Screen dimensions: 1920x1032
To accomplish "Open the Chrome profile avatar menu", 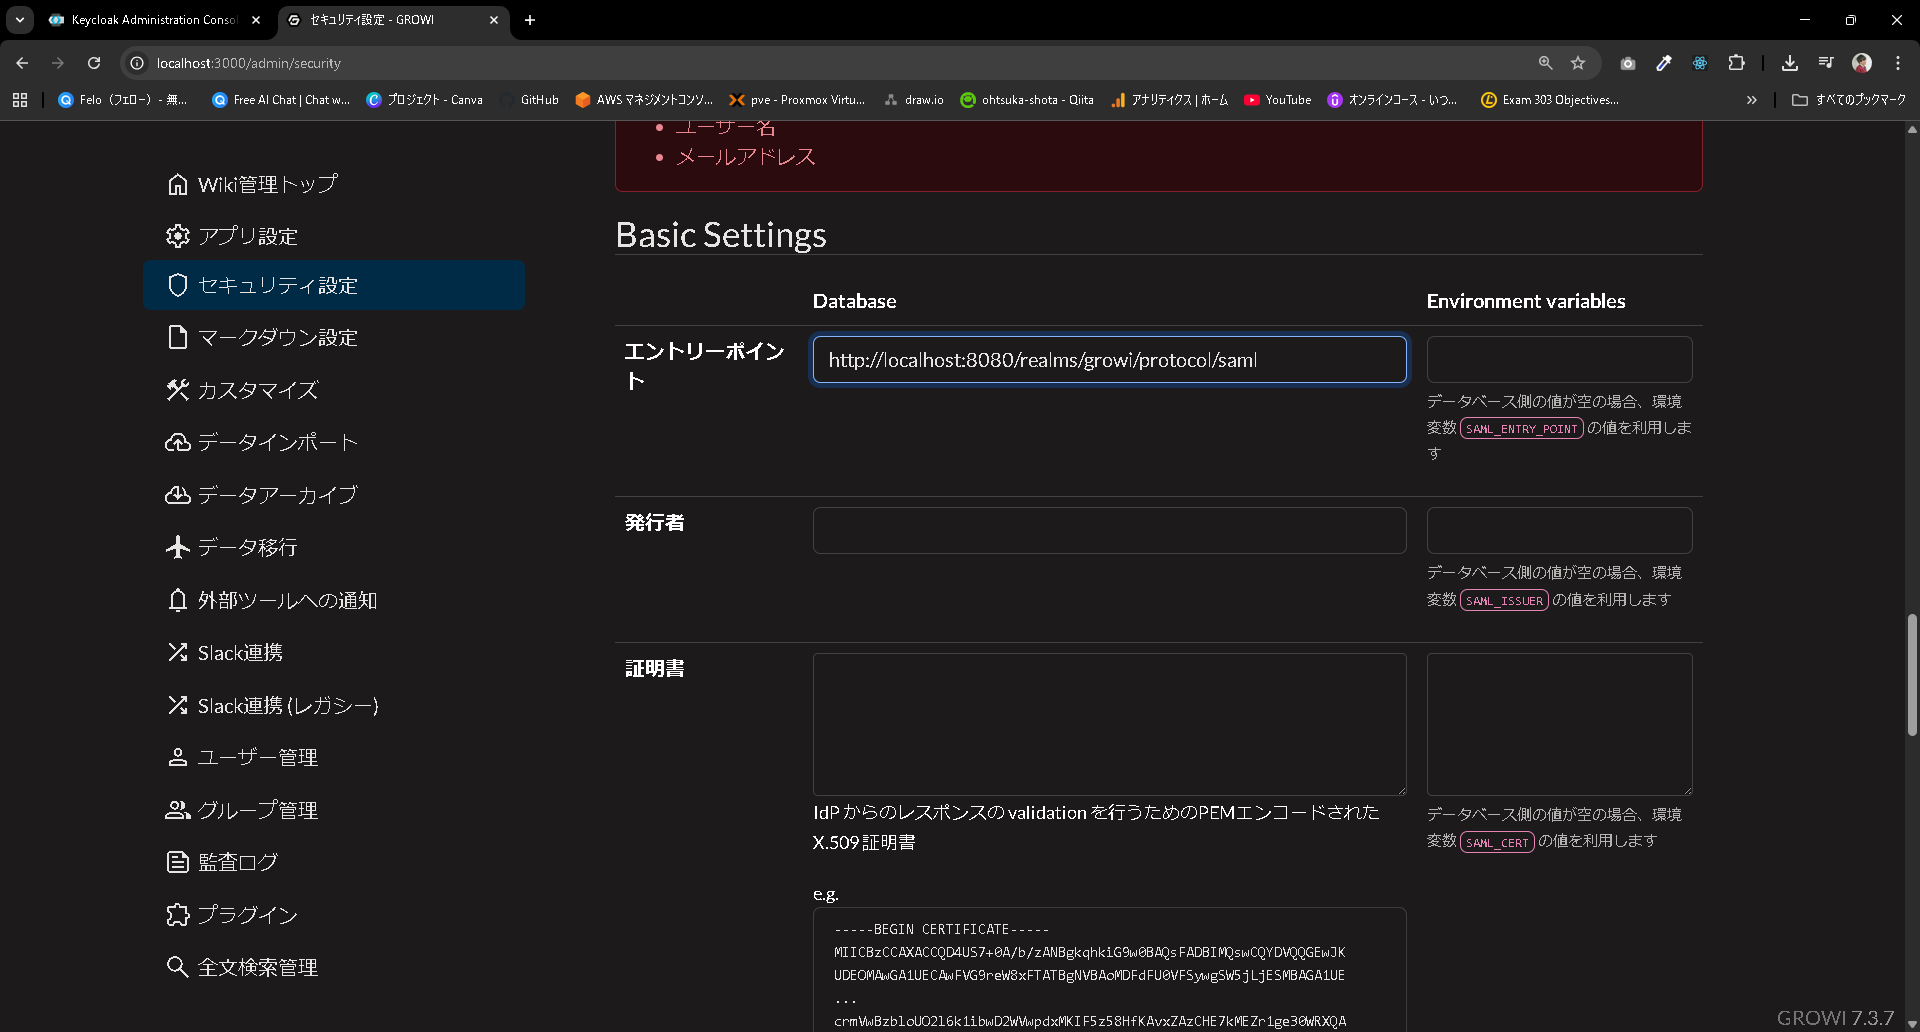I will click(1862, 63).
